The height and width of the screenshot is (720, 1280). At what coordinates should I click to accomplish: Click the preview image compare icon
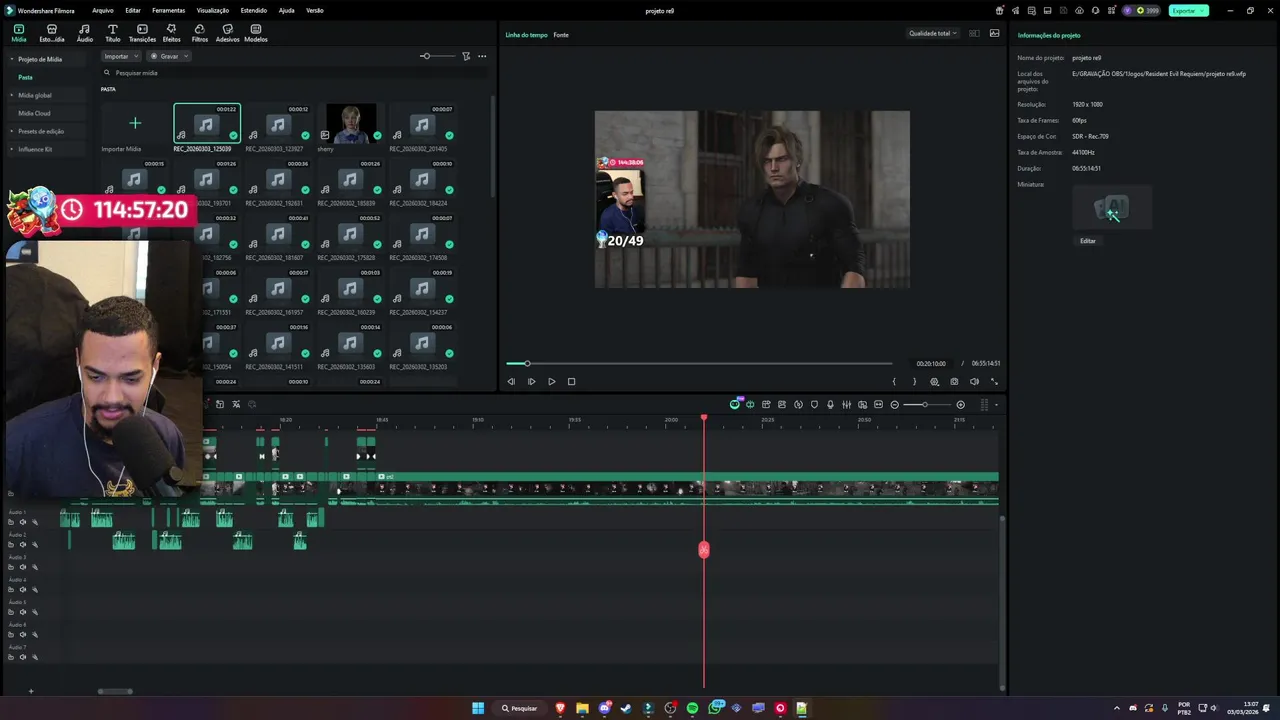click(x=994, y=33)
